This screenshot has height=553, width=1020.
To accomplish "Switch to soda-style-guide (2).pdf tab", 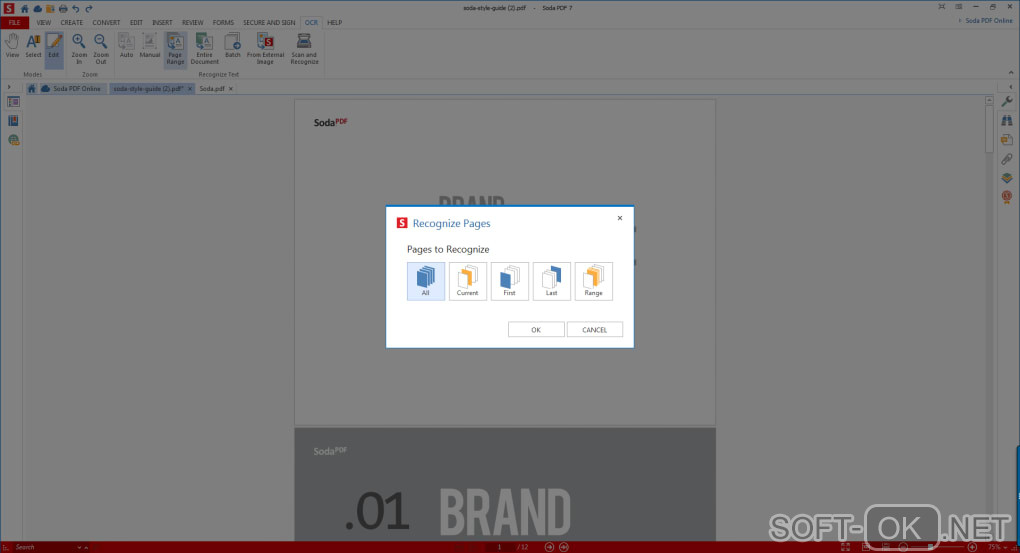I will 148,88.
